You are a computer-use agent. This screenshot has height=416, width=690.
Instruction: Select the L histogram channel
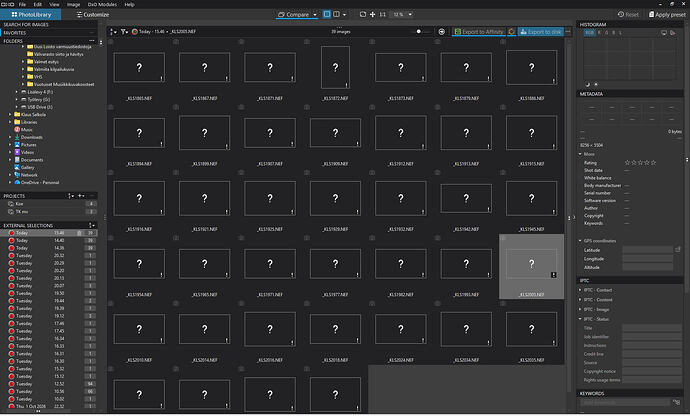[620, 33]
